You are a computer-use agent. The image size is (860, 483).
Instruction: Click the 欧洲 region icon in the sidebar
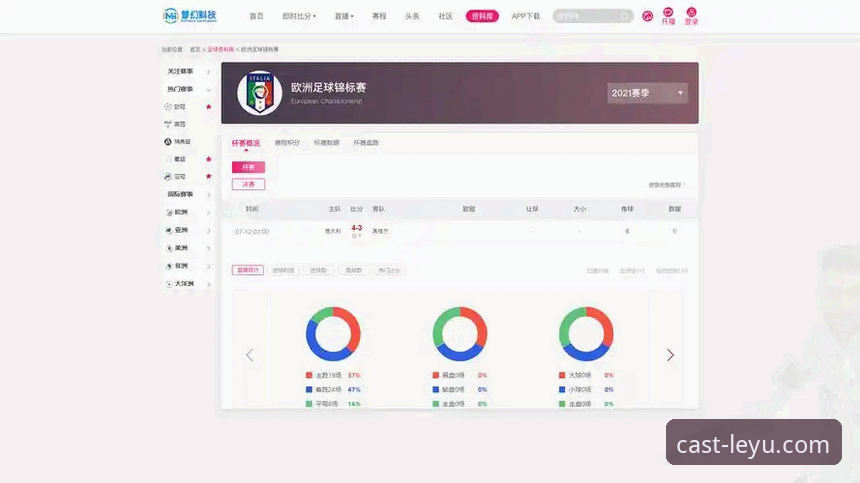169,212
